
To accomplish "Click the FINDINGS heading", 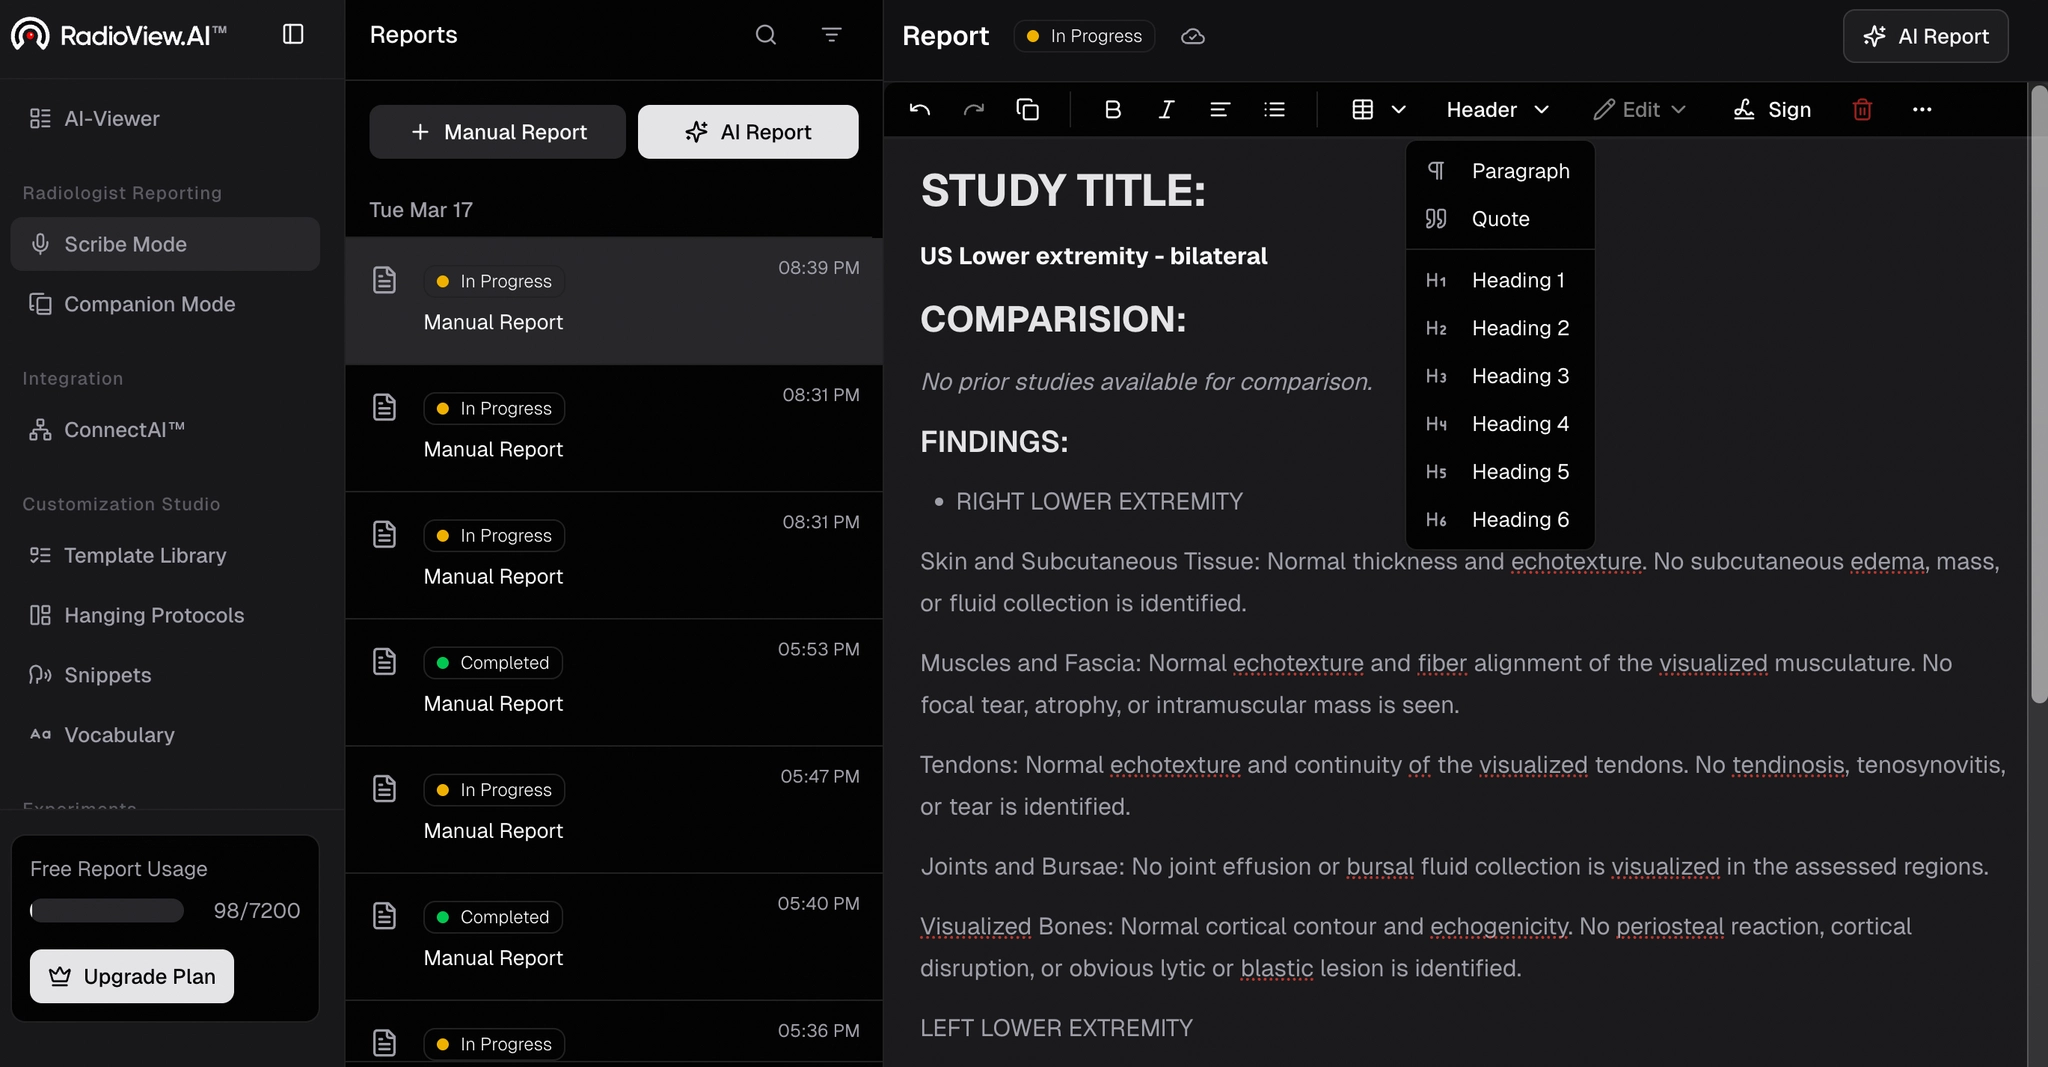I will [994, 442].
